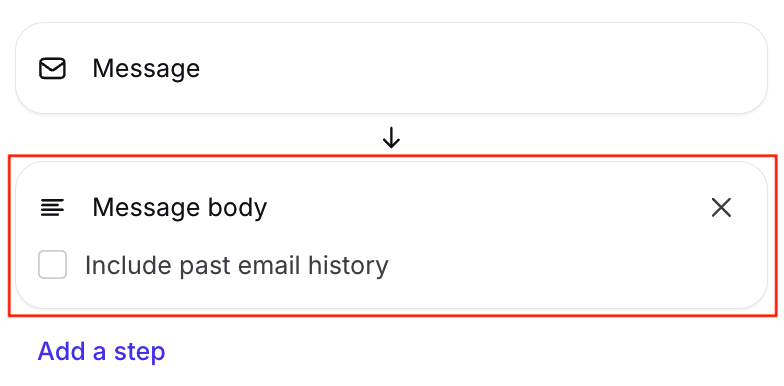784x386 pixels.
Task: Select the Message step card
Action: pyautogui.click(x=392, y=68)
